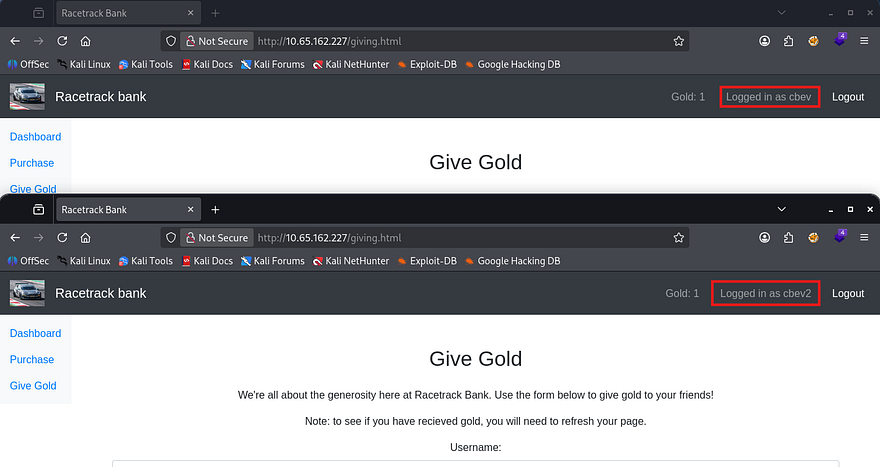Open the Purchase link in the cbev2 window sidebar

click(32, 359)
